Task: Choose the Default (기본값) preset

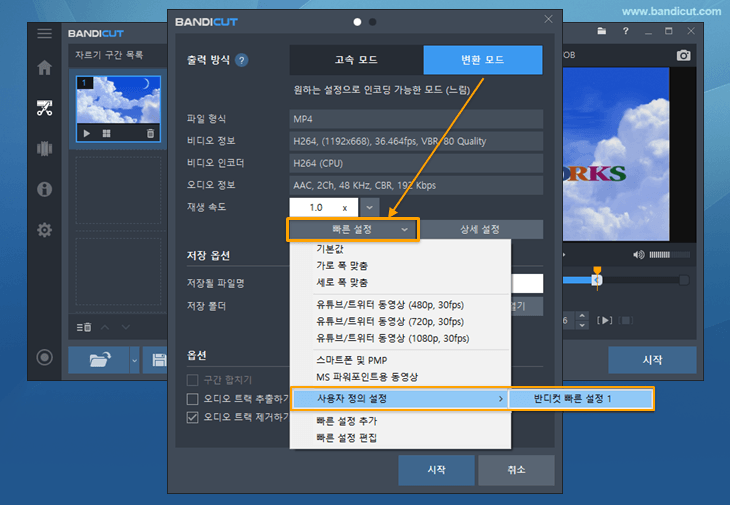Action: click(400, 249)
